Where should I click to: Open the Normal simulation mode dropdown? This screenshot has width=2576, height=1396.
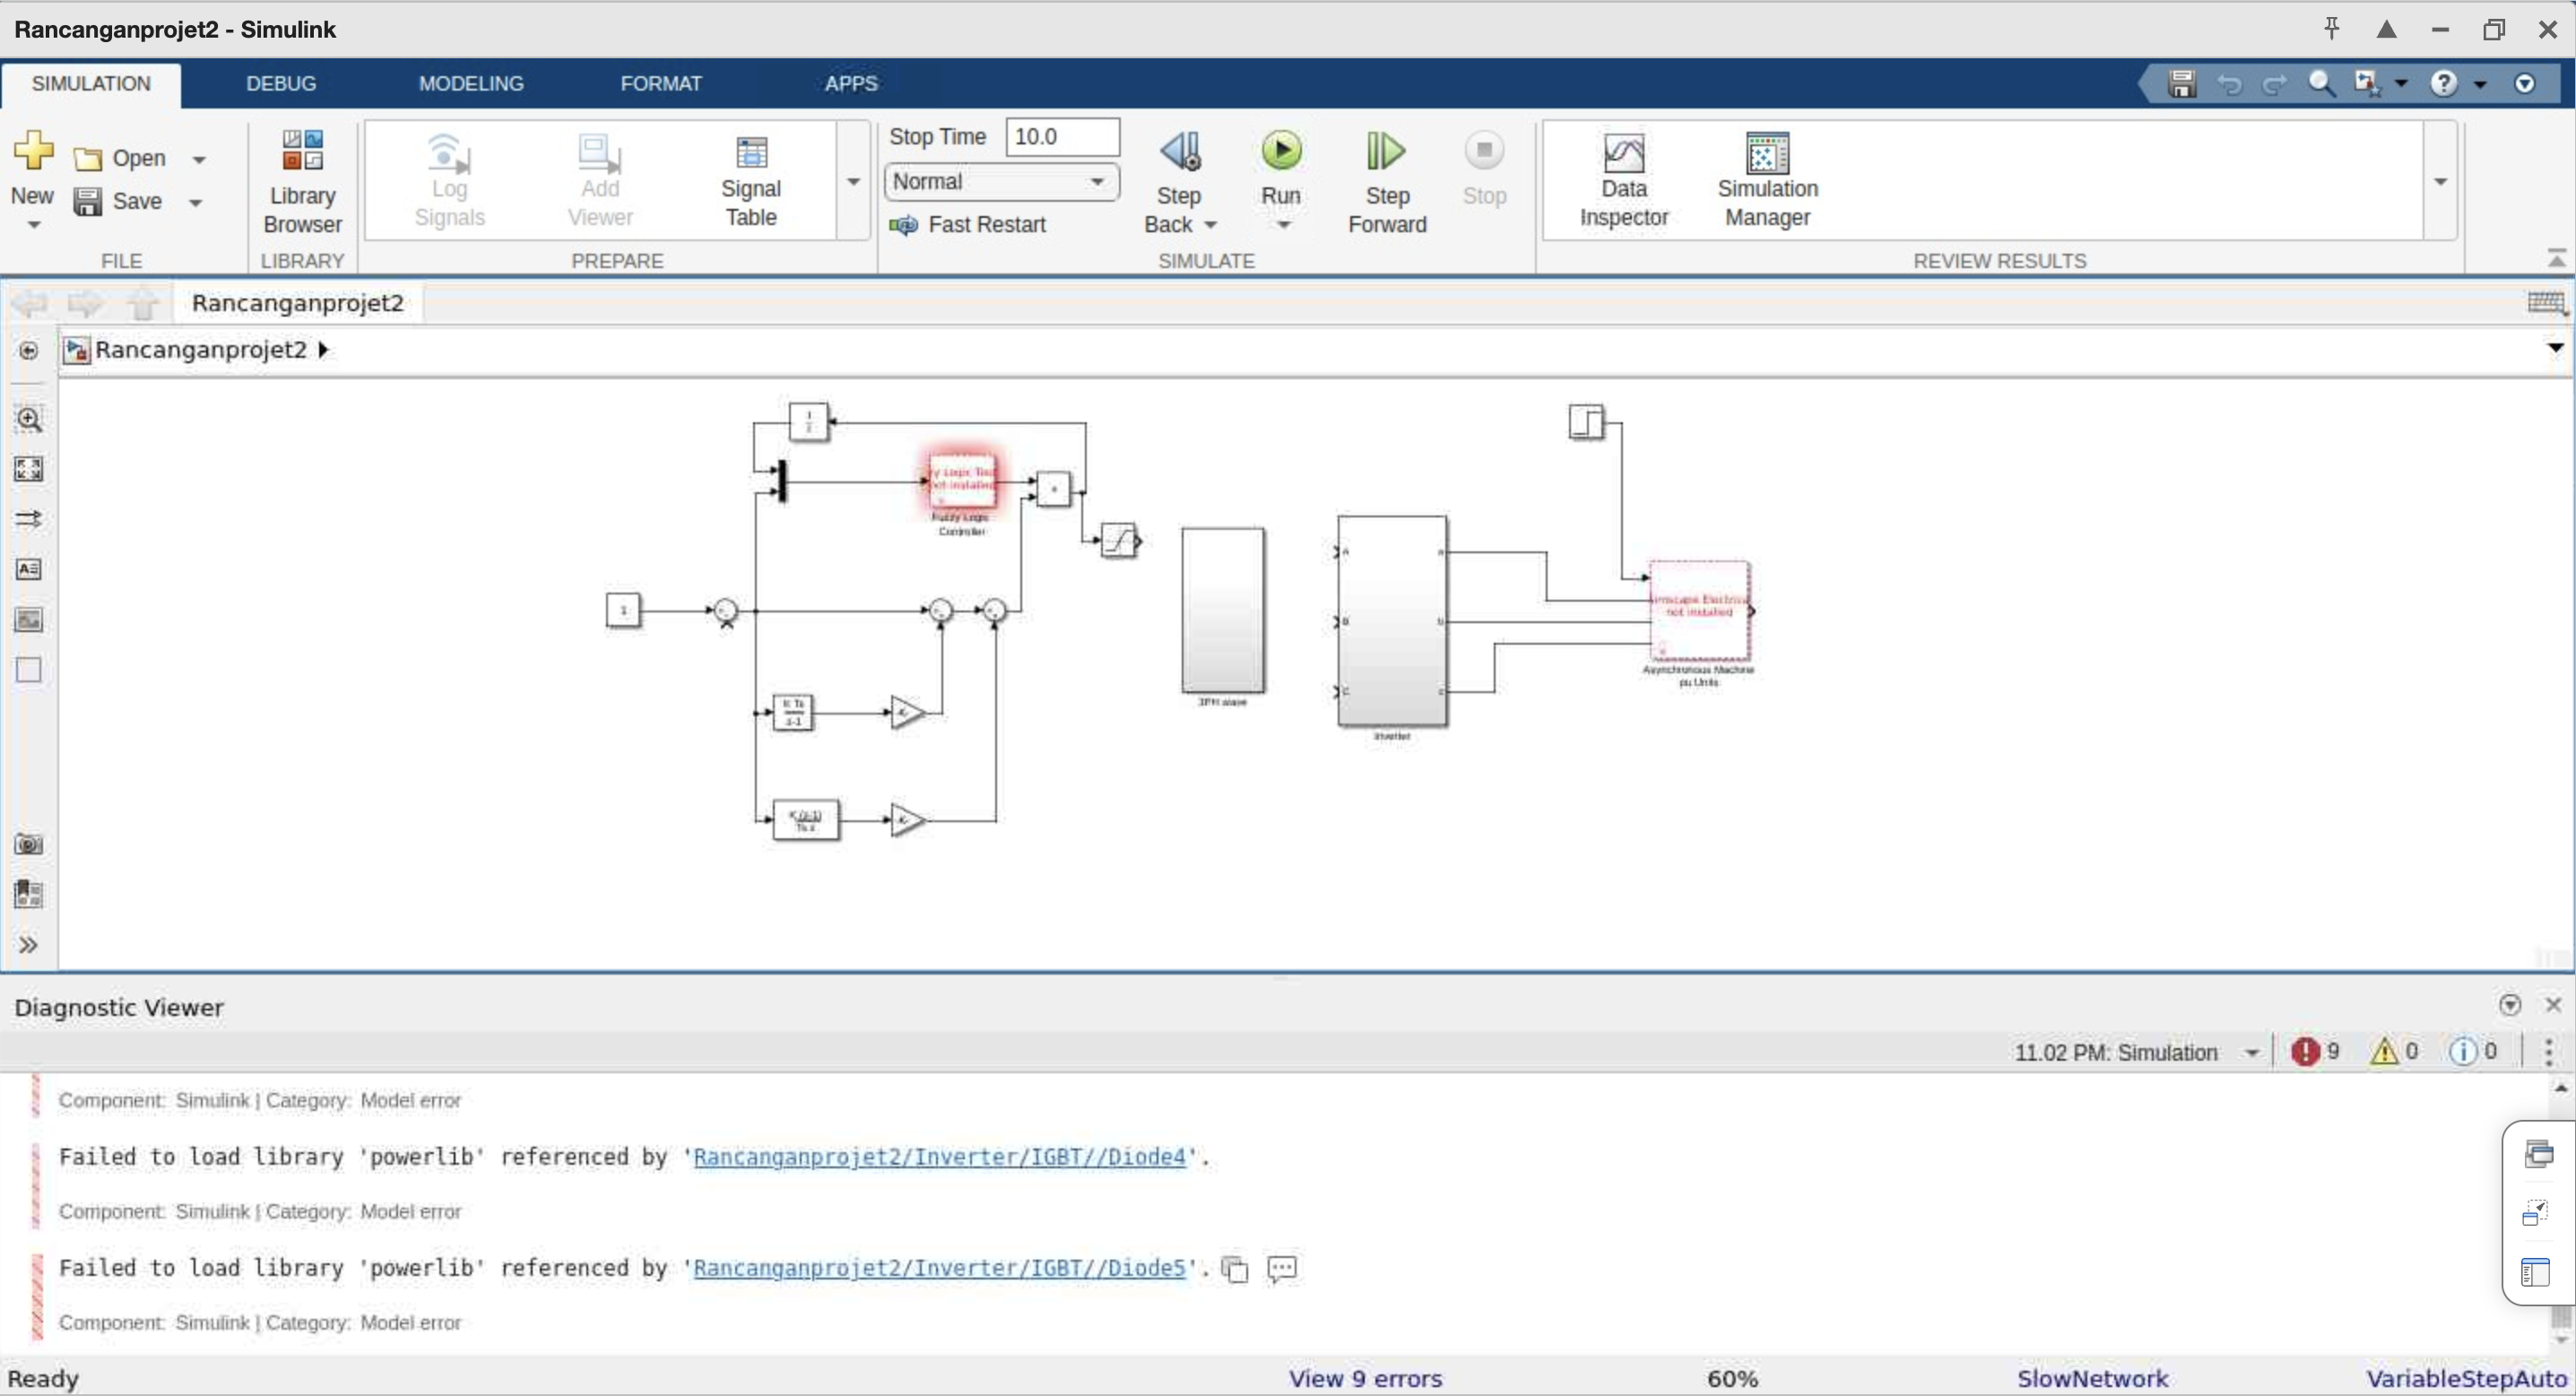pyautogui.click(x=1002, y=182)
